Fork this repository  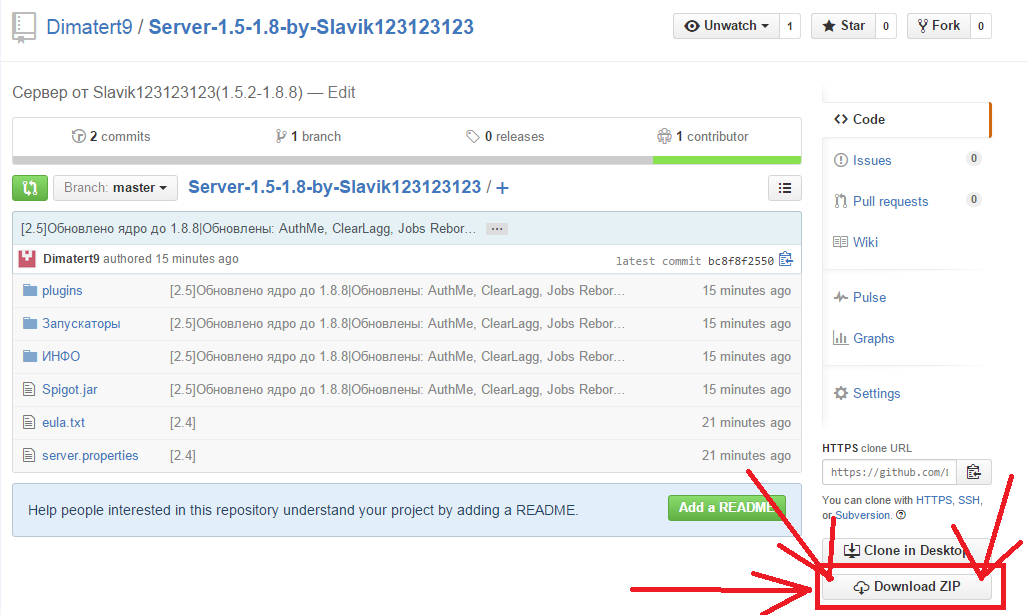939,26
